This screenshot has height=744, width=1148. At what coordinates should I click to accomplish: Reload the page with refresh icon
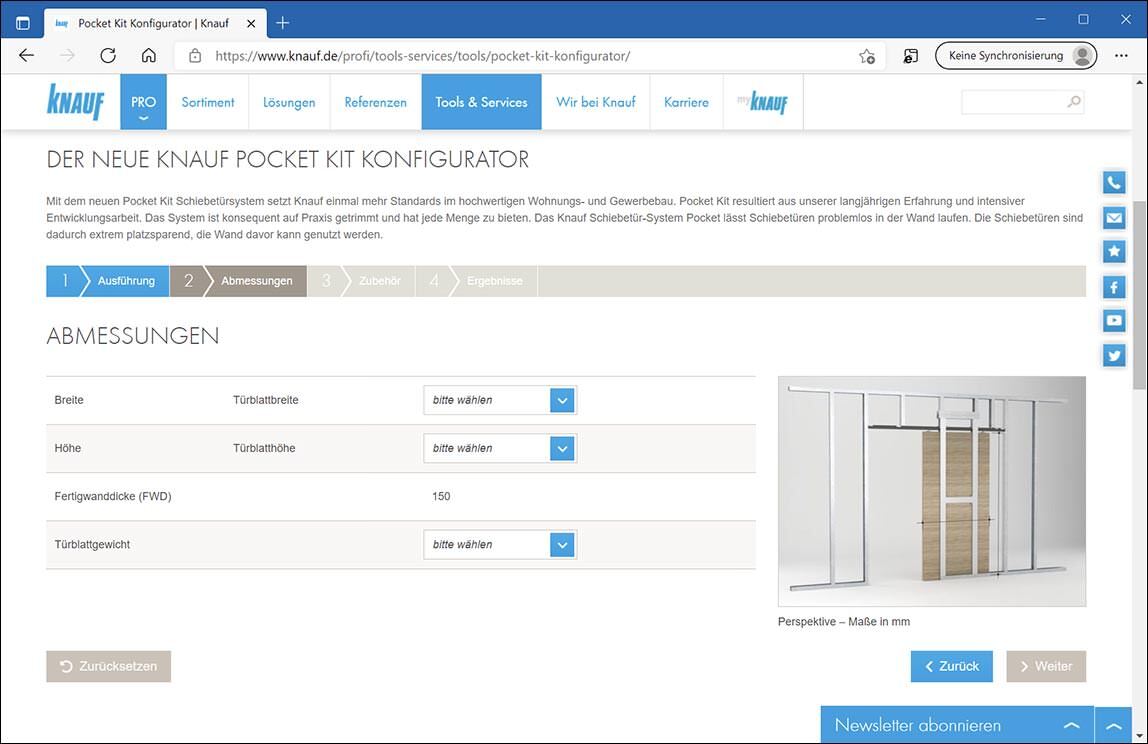pos(108,56)
